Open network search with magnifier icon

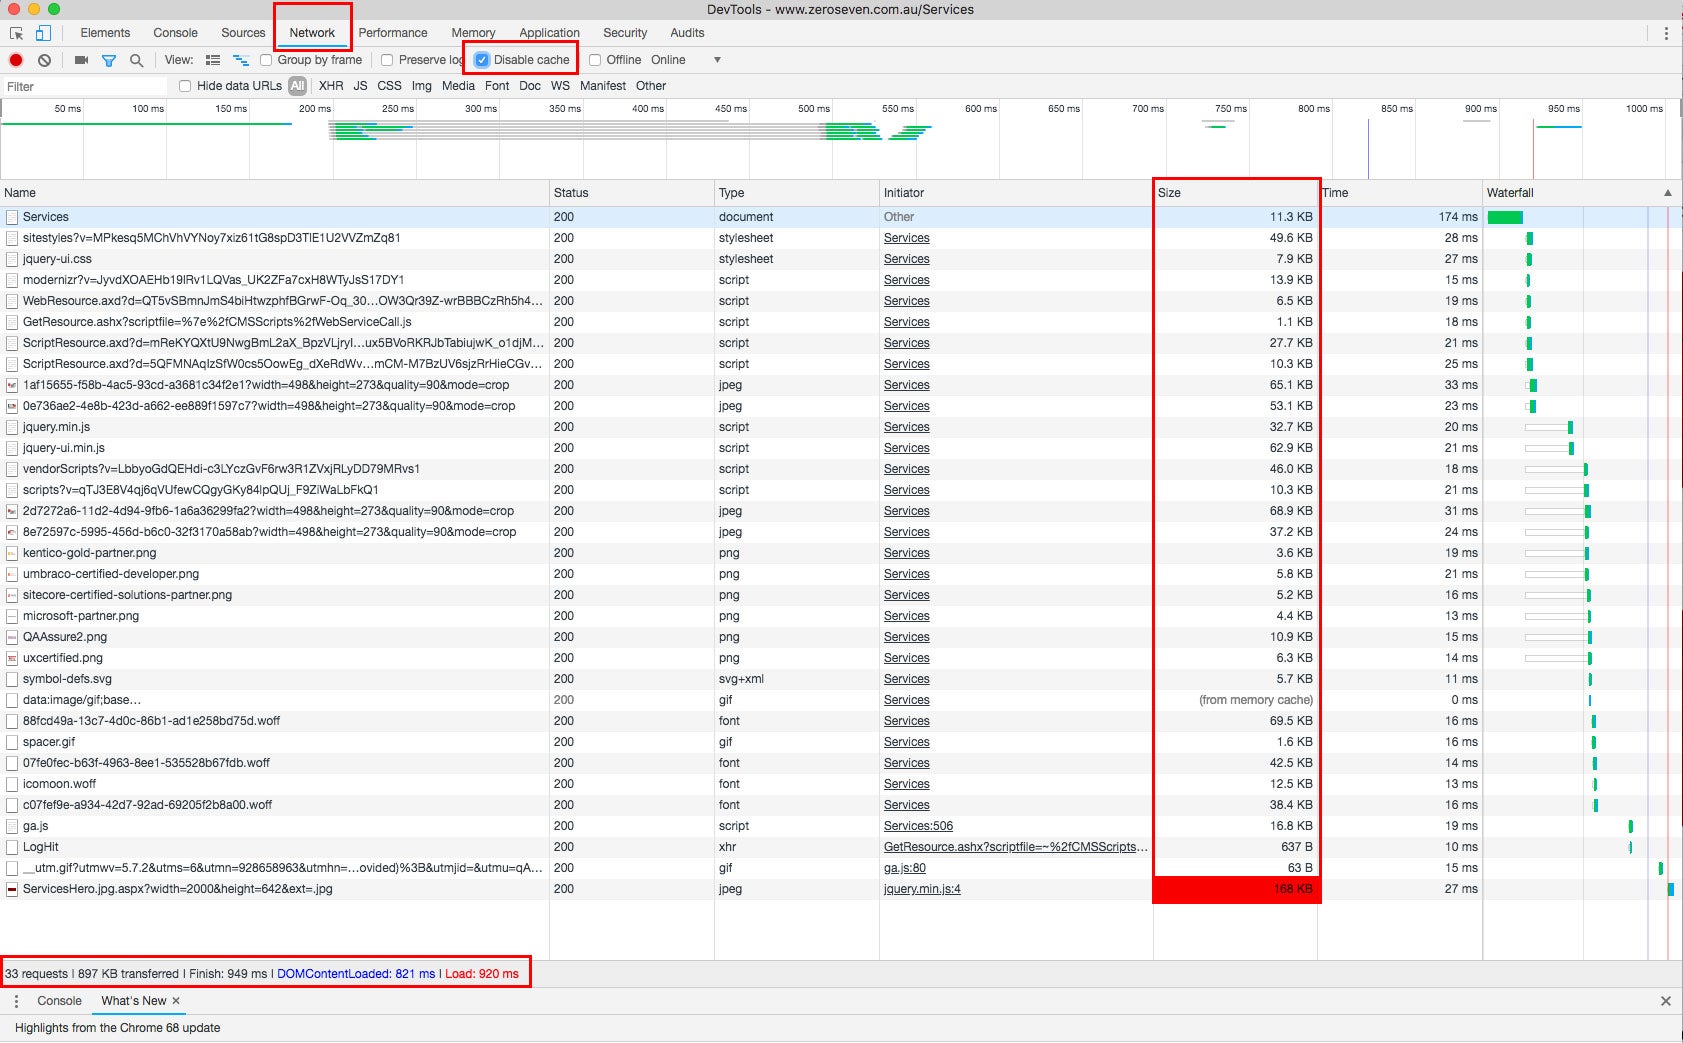(x=136, y=60)
